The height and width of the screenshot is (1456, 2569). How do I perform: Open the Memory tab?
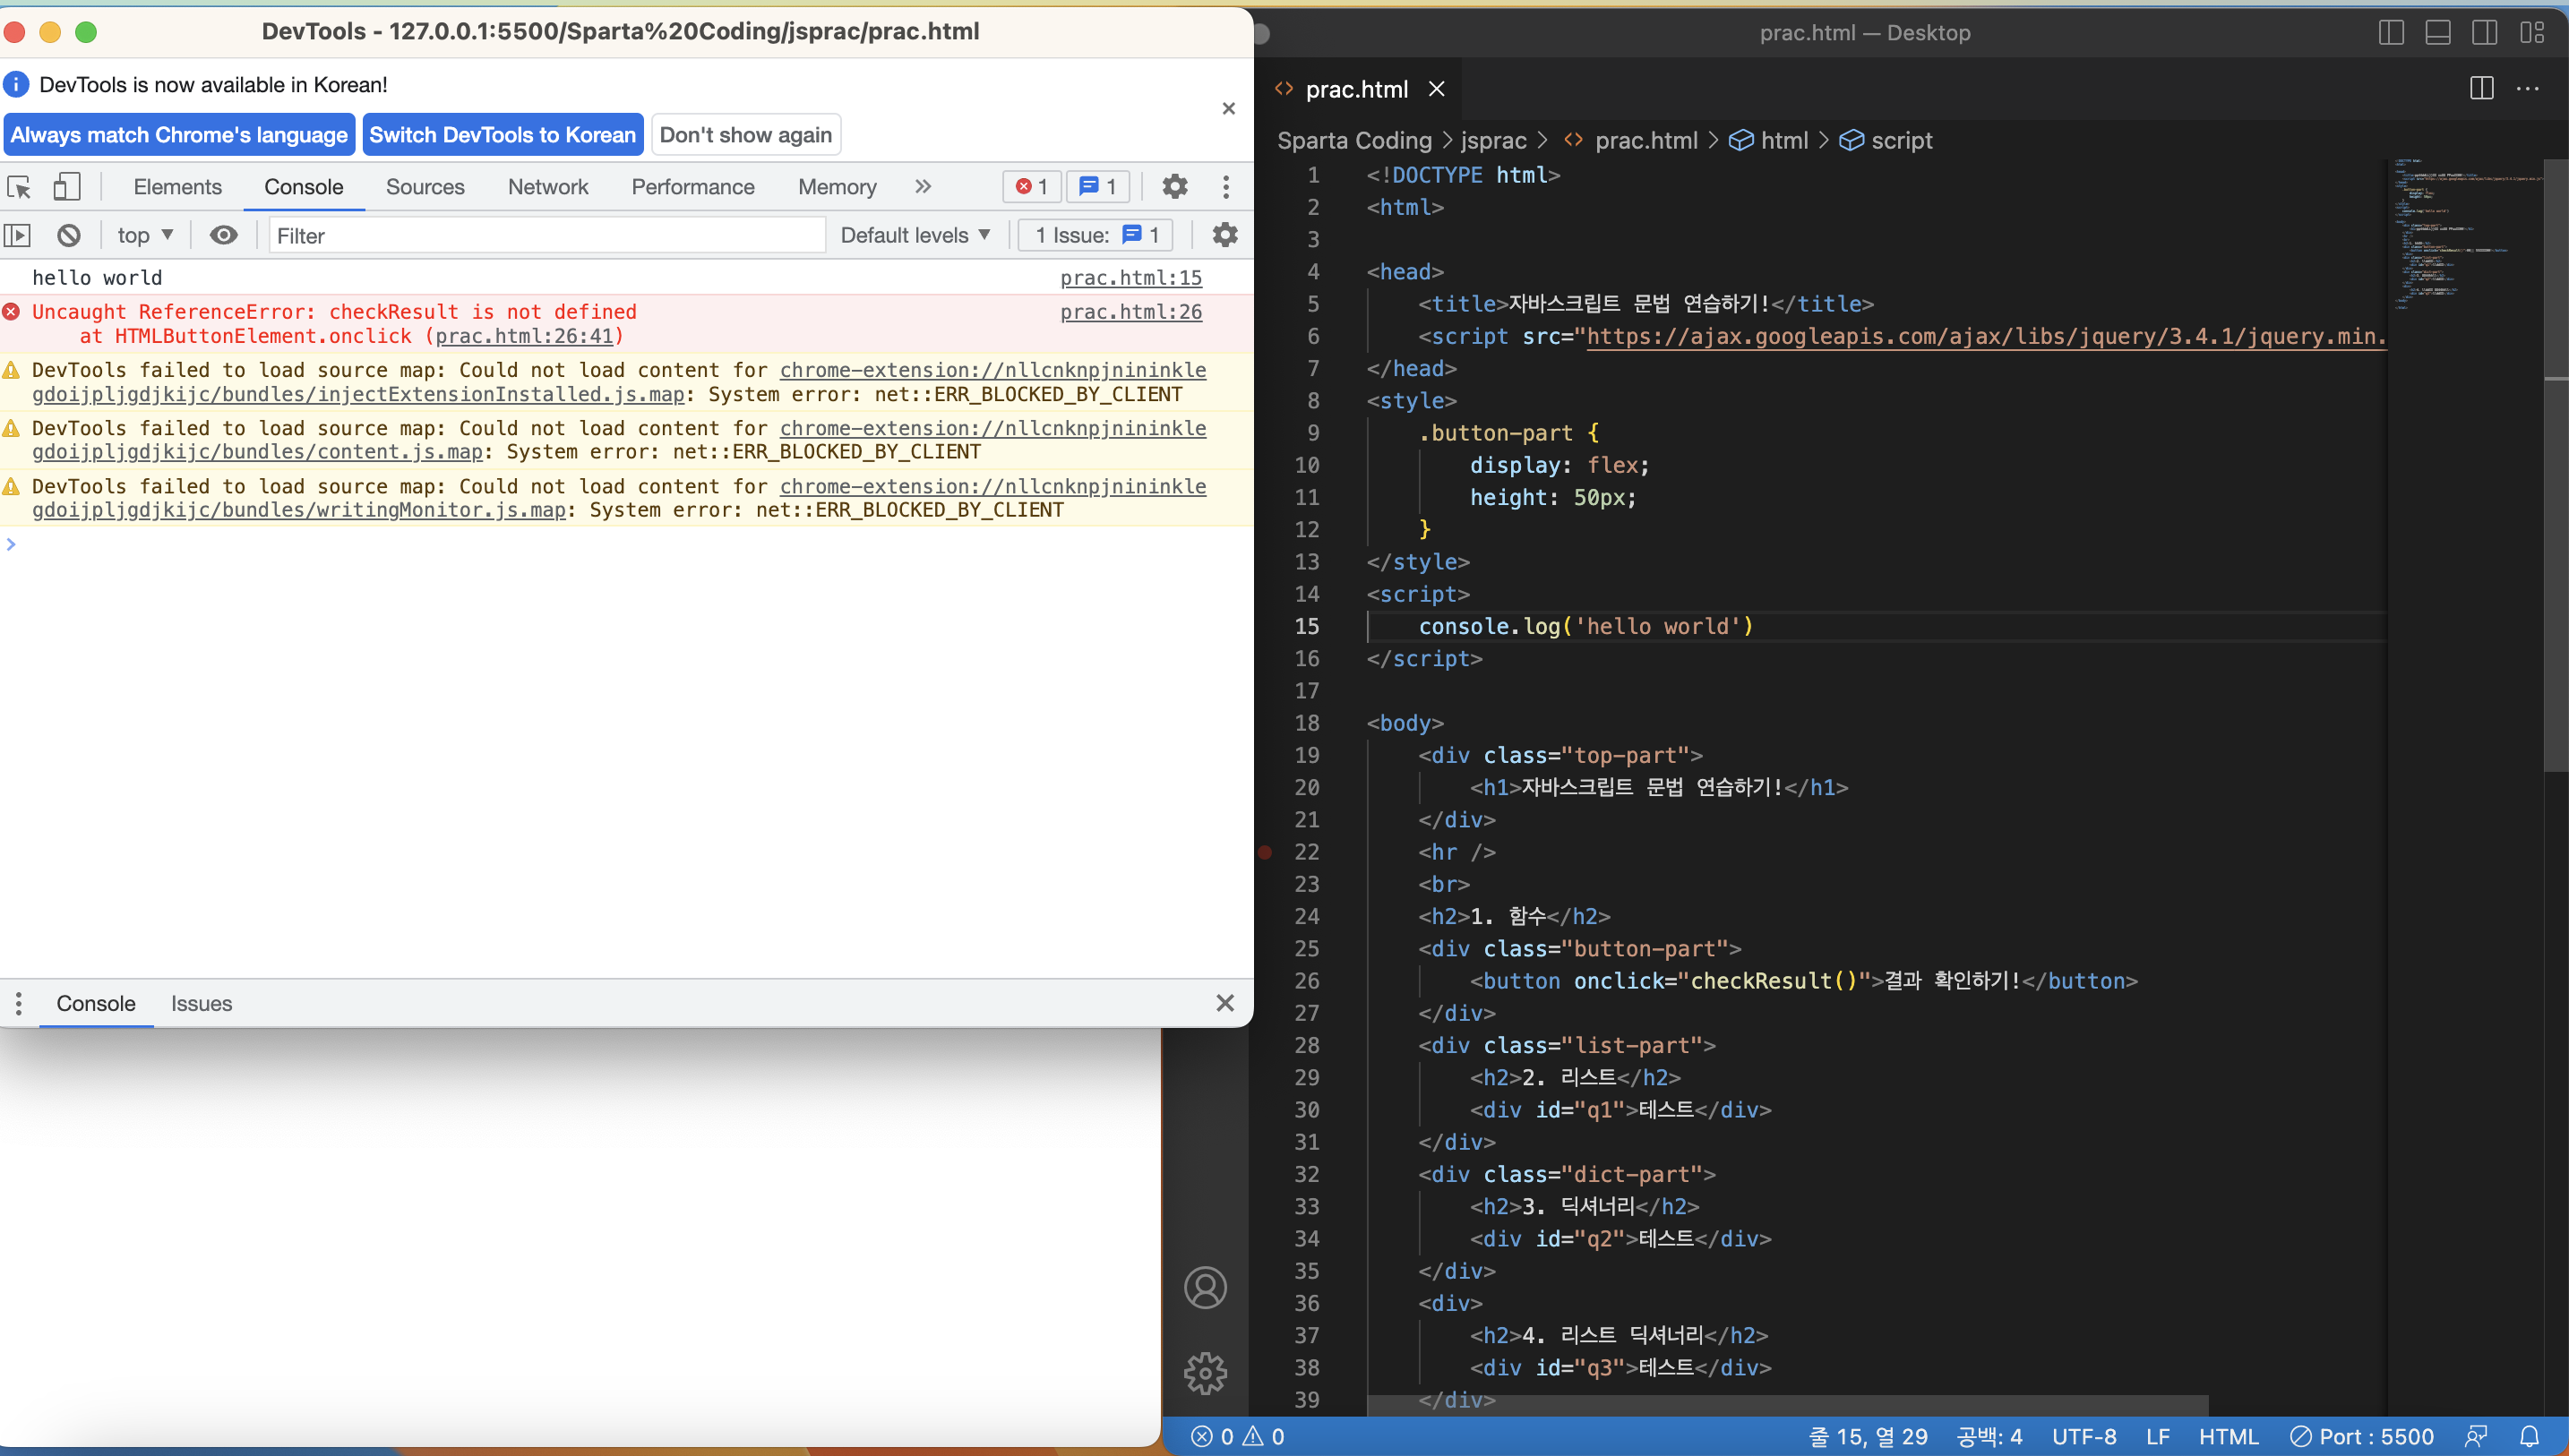pyautogui.click(x=837, y=187)
